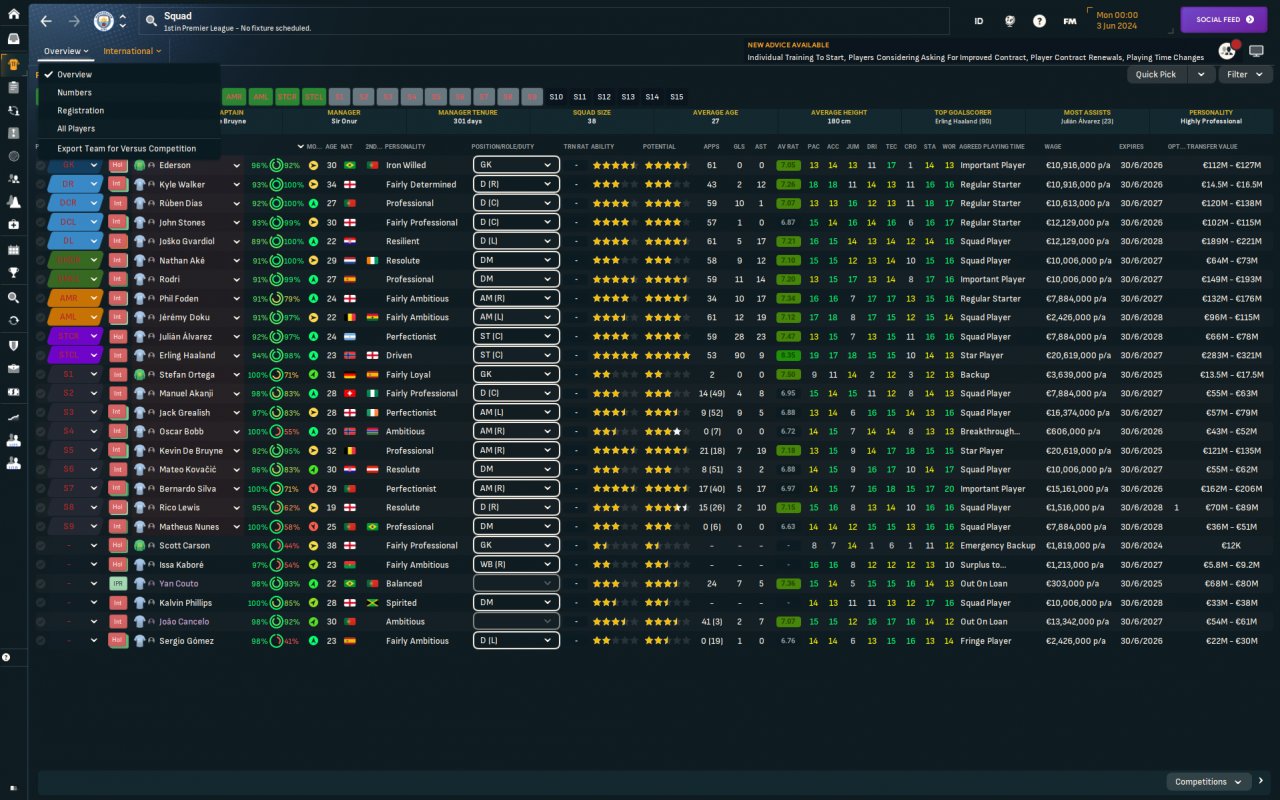Navigate back with the left arrow

click(x=46, y=21)
